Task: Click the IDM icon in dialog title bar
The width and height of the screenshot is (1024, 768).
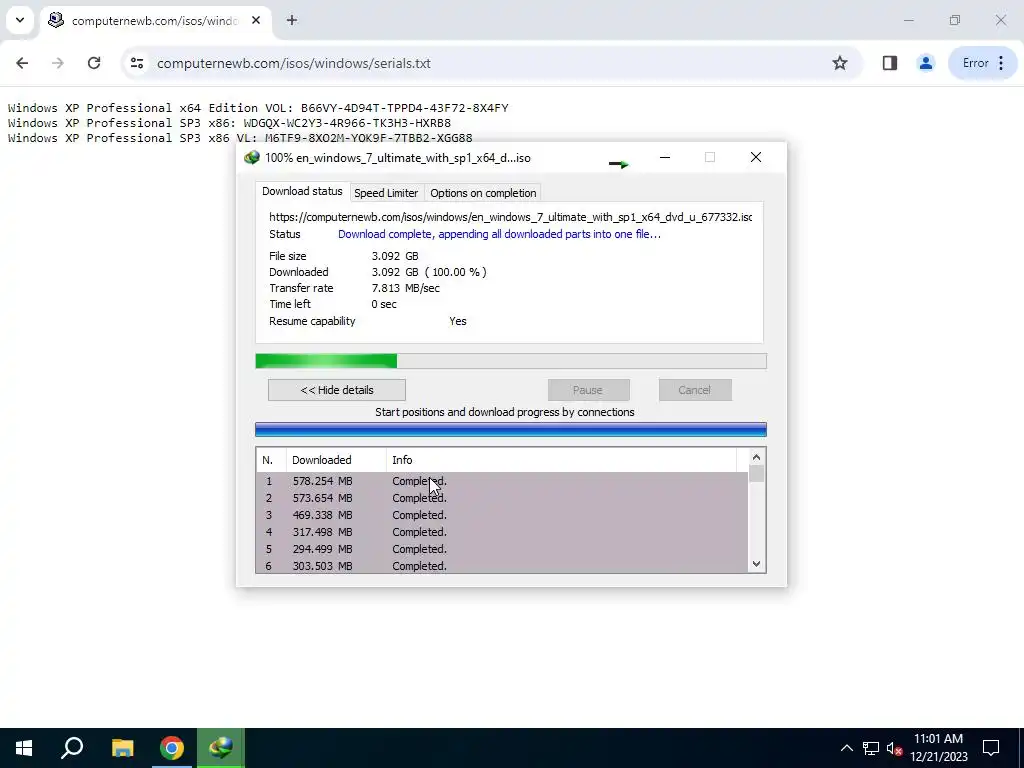Action: pyautogui.click(x=251, y=157)
